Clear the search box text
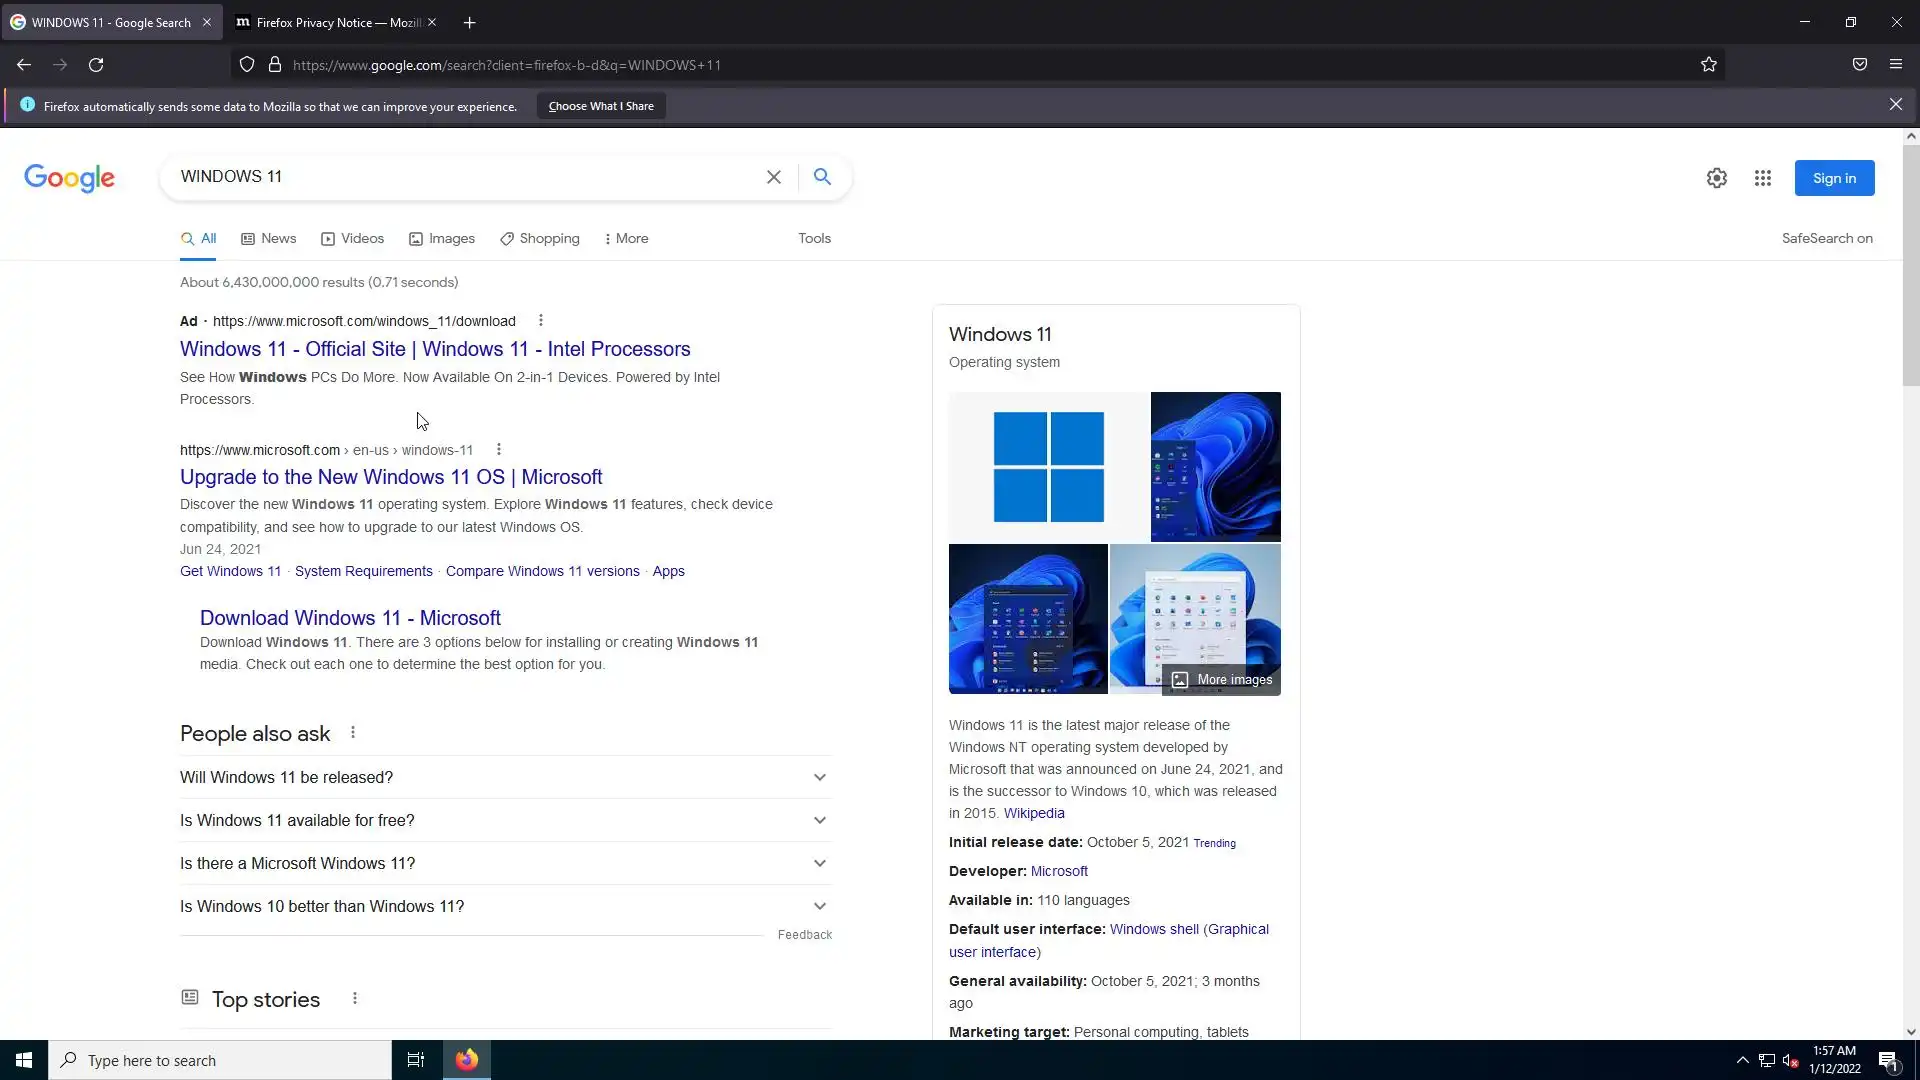The image size is (1920, 1080). click(x=773, y=177)
